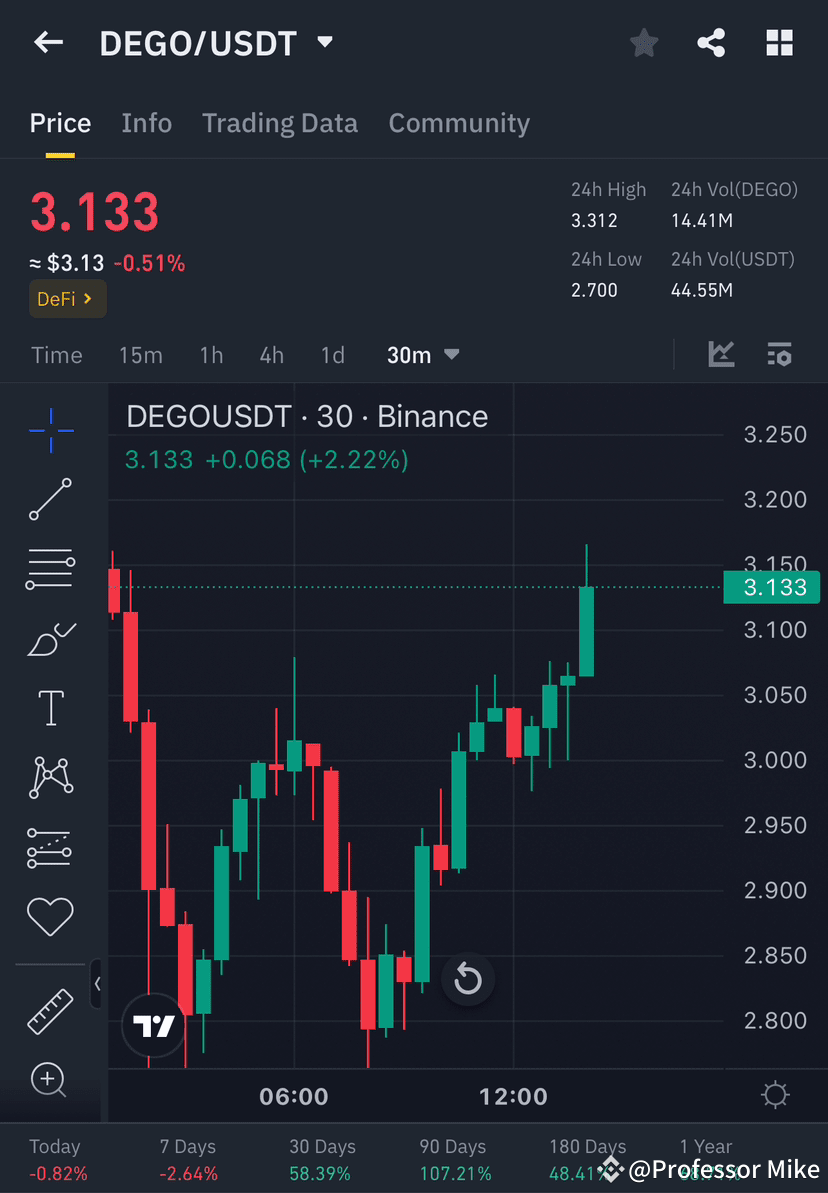
Task: Open chart settings via the gear icon
Action: coord(775,1095)
